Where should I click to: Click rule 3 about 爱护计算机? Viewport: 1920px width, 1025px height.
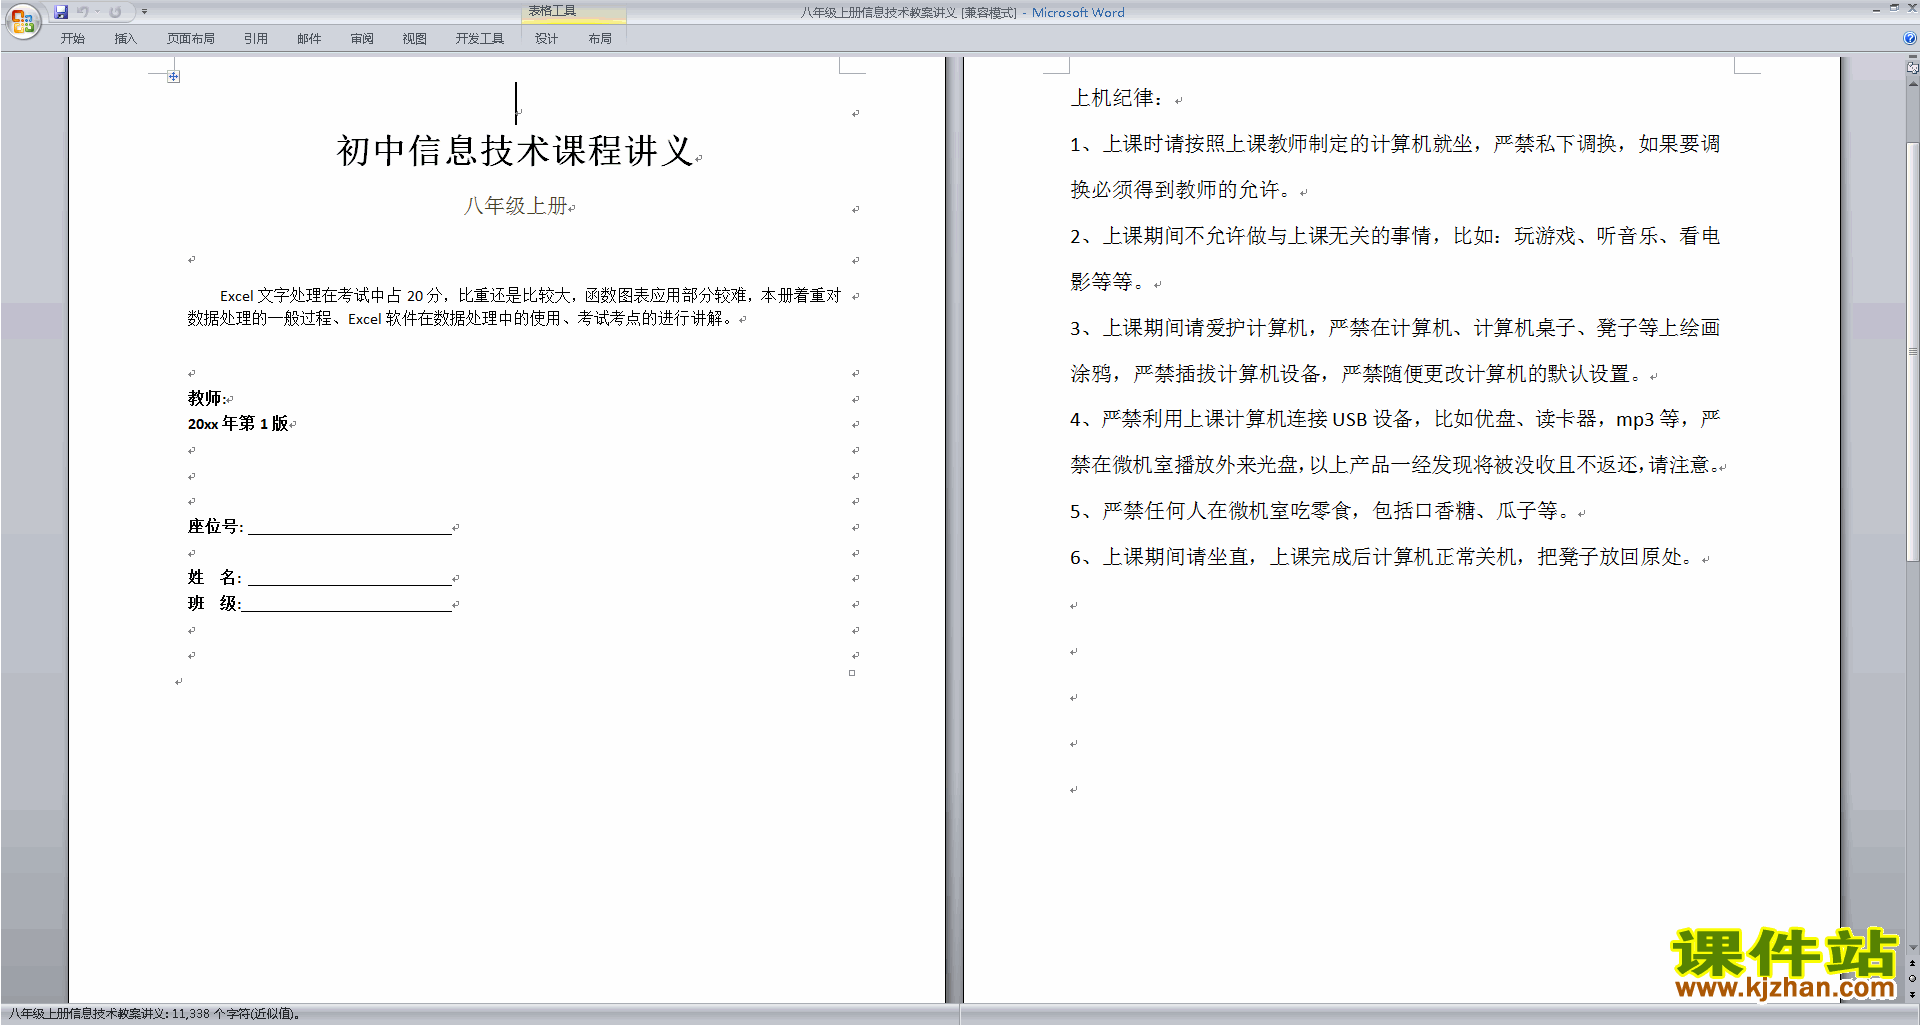pyautogui.click(x=1395, y=350)
